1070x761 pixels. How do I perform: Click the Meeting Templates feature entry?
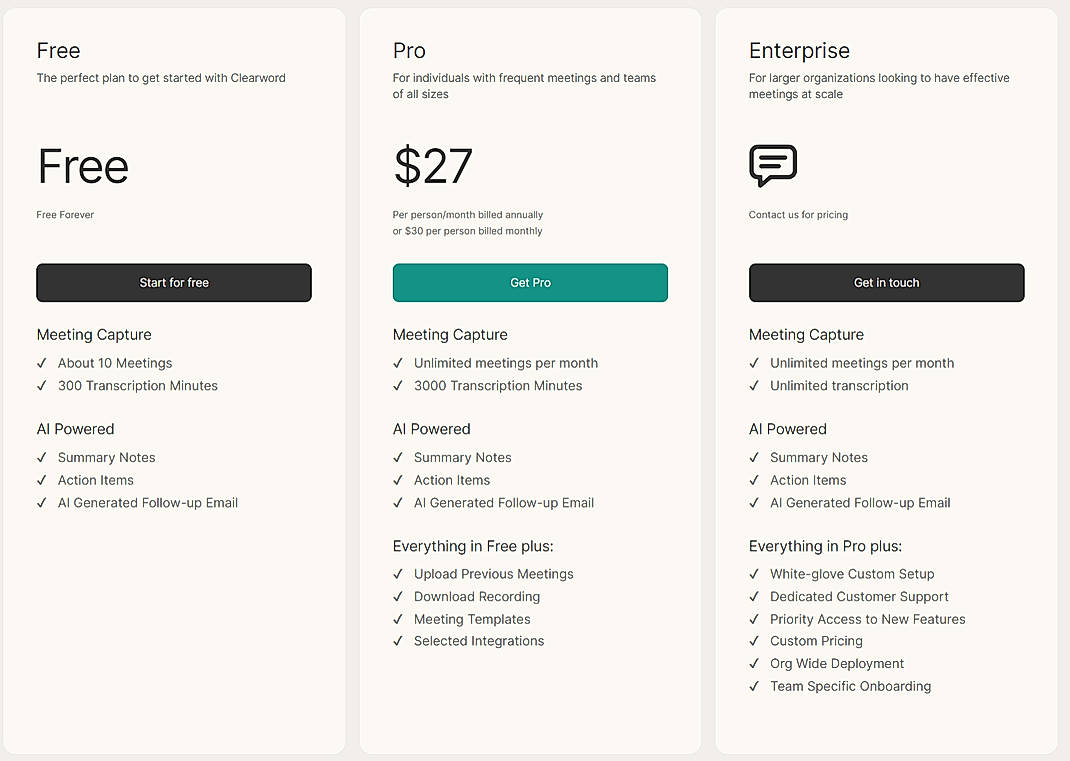point(472,619)
